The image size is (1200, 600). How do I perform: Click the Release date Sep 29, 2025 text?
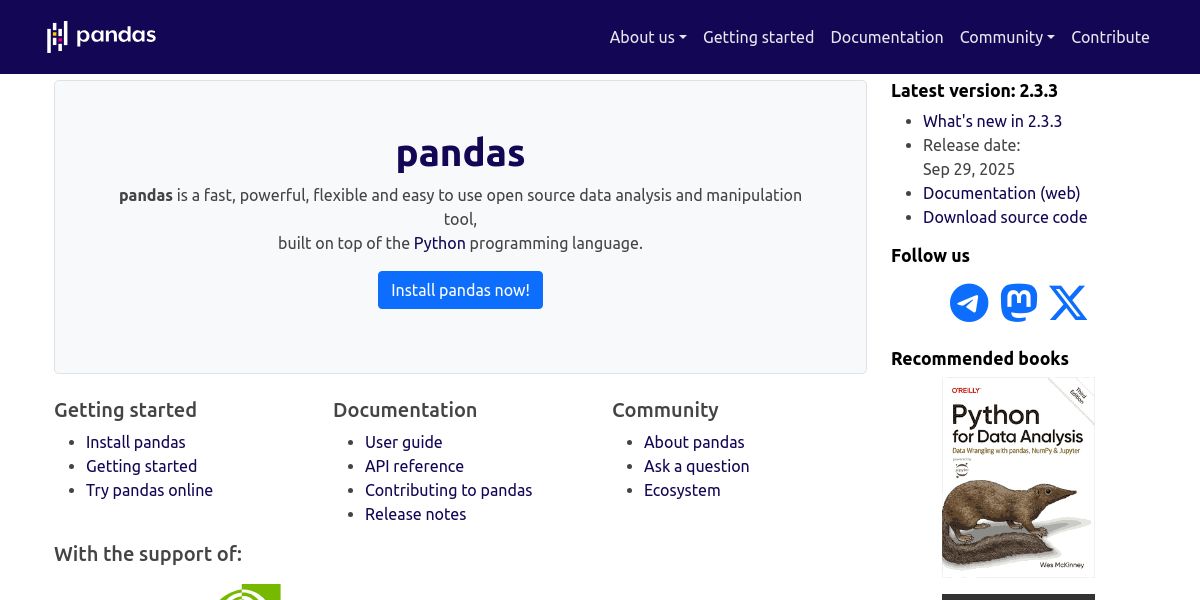pyautogui.click(x=971, y=157)
